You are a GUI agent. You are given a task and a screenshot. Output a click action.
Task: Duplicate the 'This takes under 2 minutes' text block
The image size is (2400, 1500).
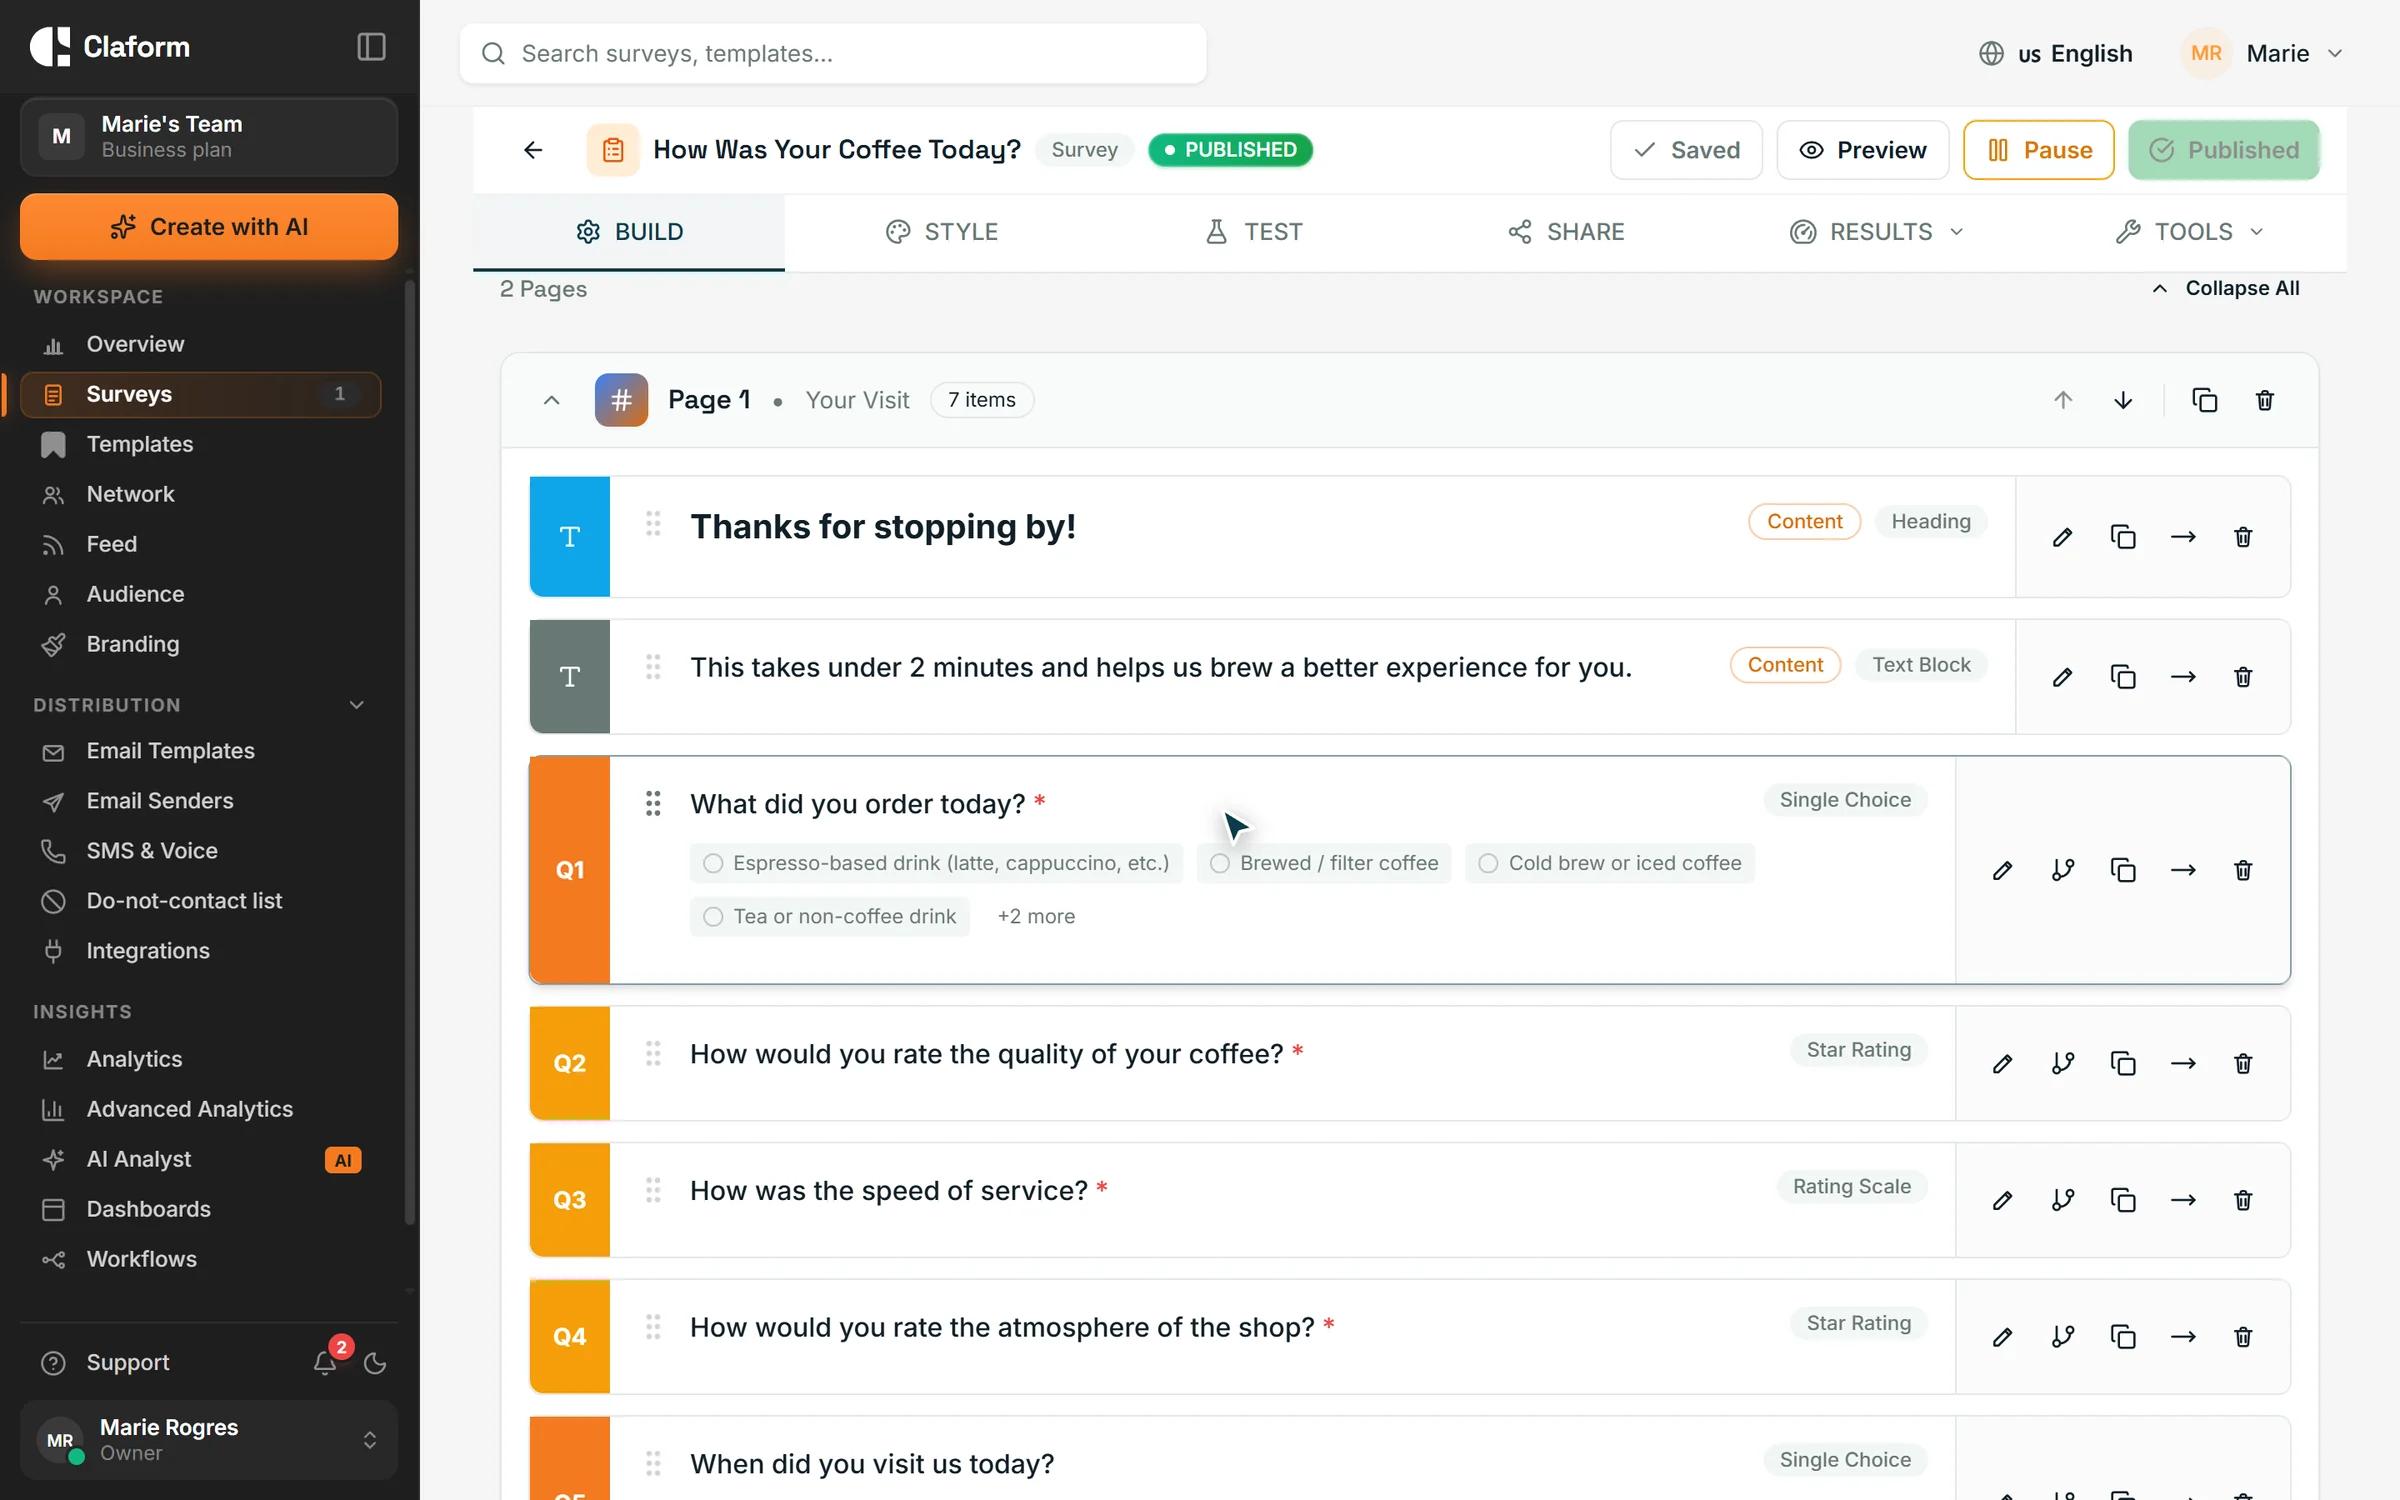(2123, 677)
